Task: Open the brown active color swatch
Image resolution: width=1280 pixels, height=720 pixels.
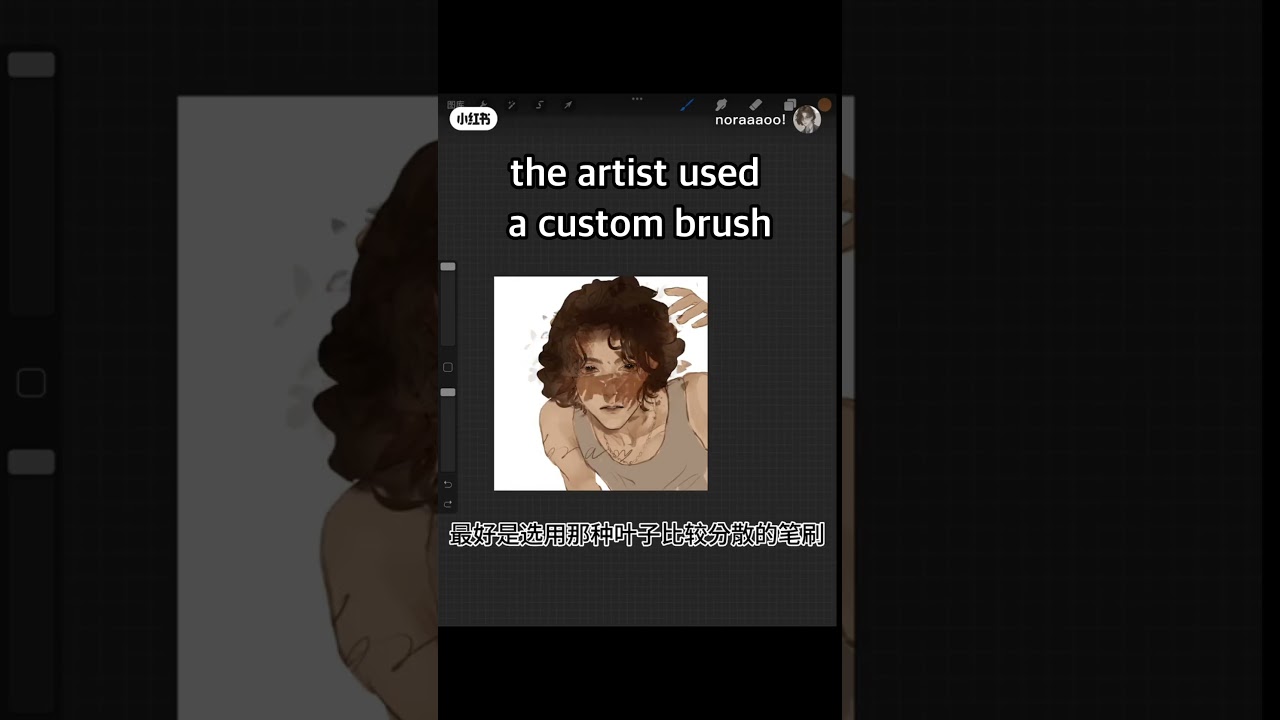Action: tap(824, 105)
